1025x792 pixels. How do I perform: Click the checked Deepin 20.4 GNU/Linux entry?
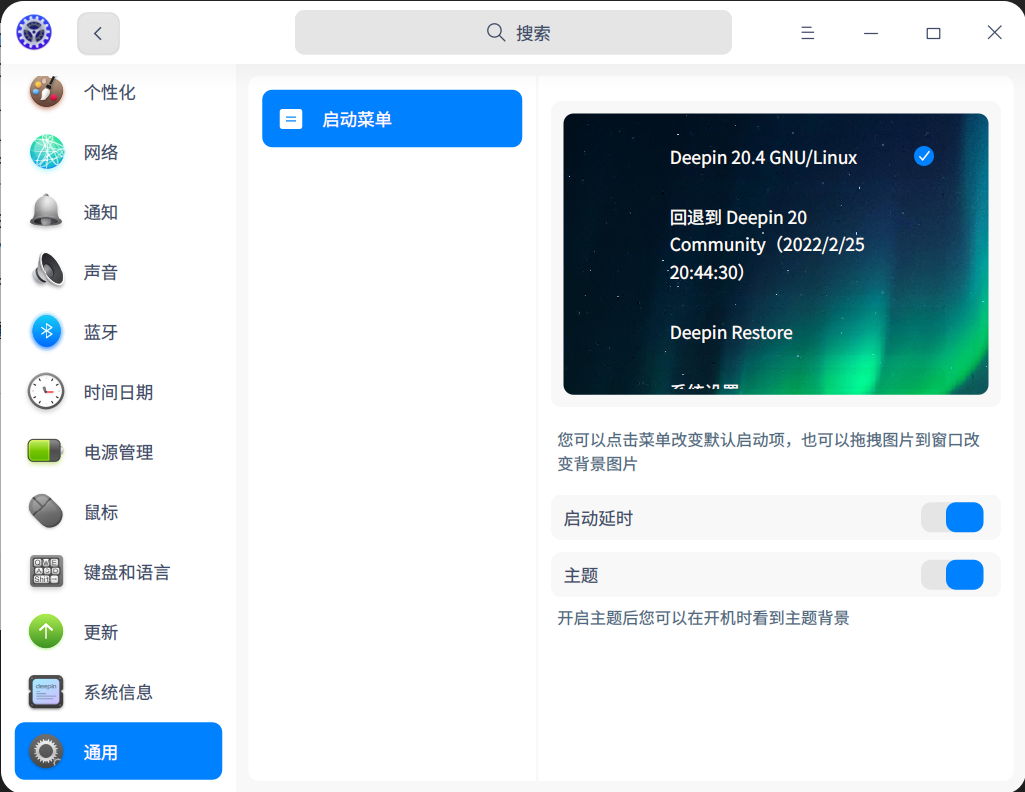pos(763,157)
